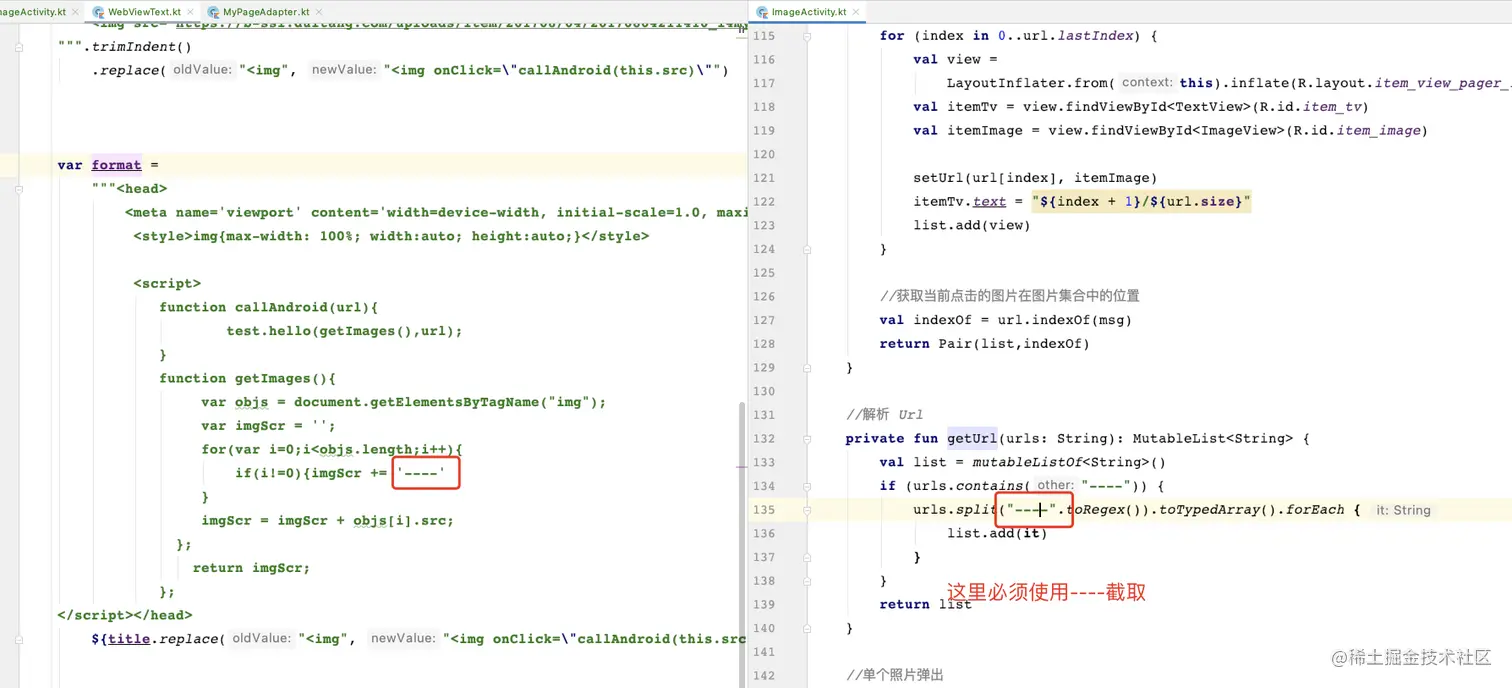Click the fold end marker at line 137
Viewport: 1512px width, 688px height.
[807, 557]
